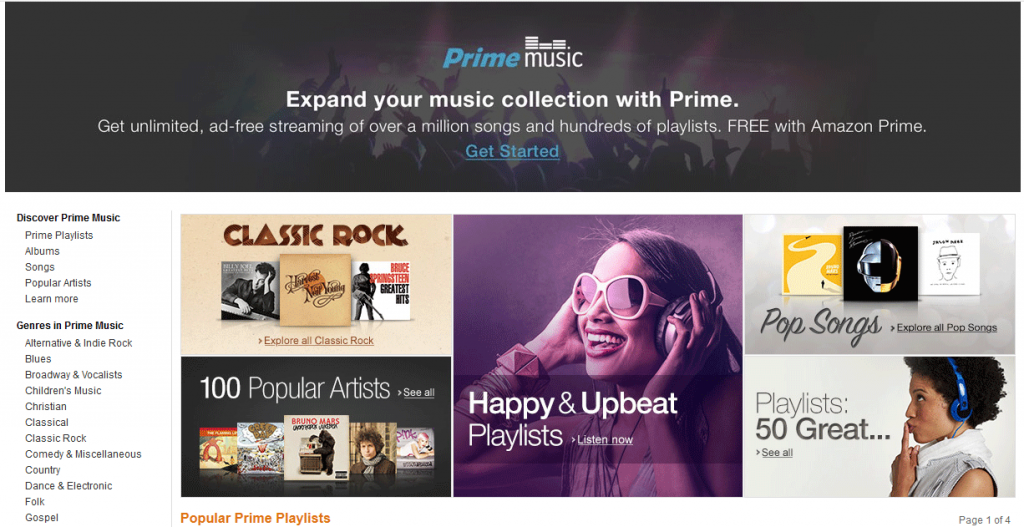Choose Popular Artists from the sidebar
The image size is (1024, 527).
coord(58,283)
